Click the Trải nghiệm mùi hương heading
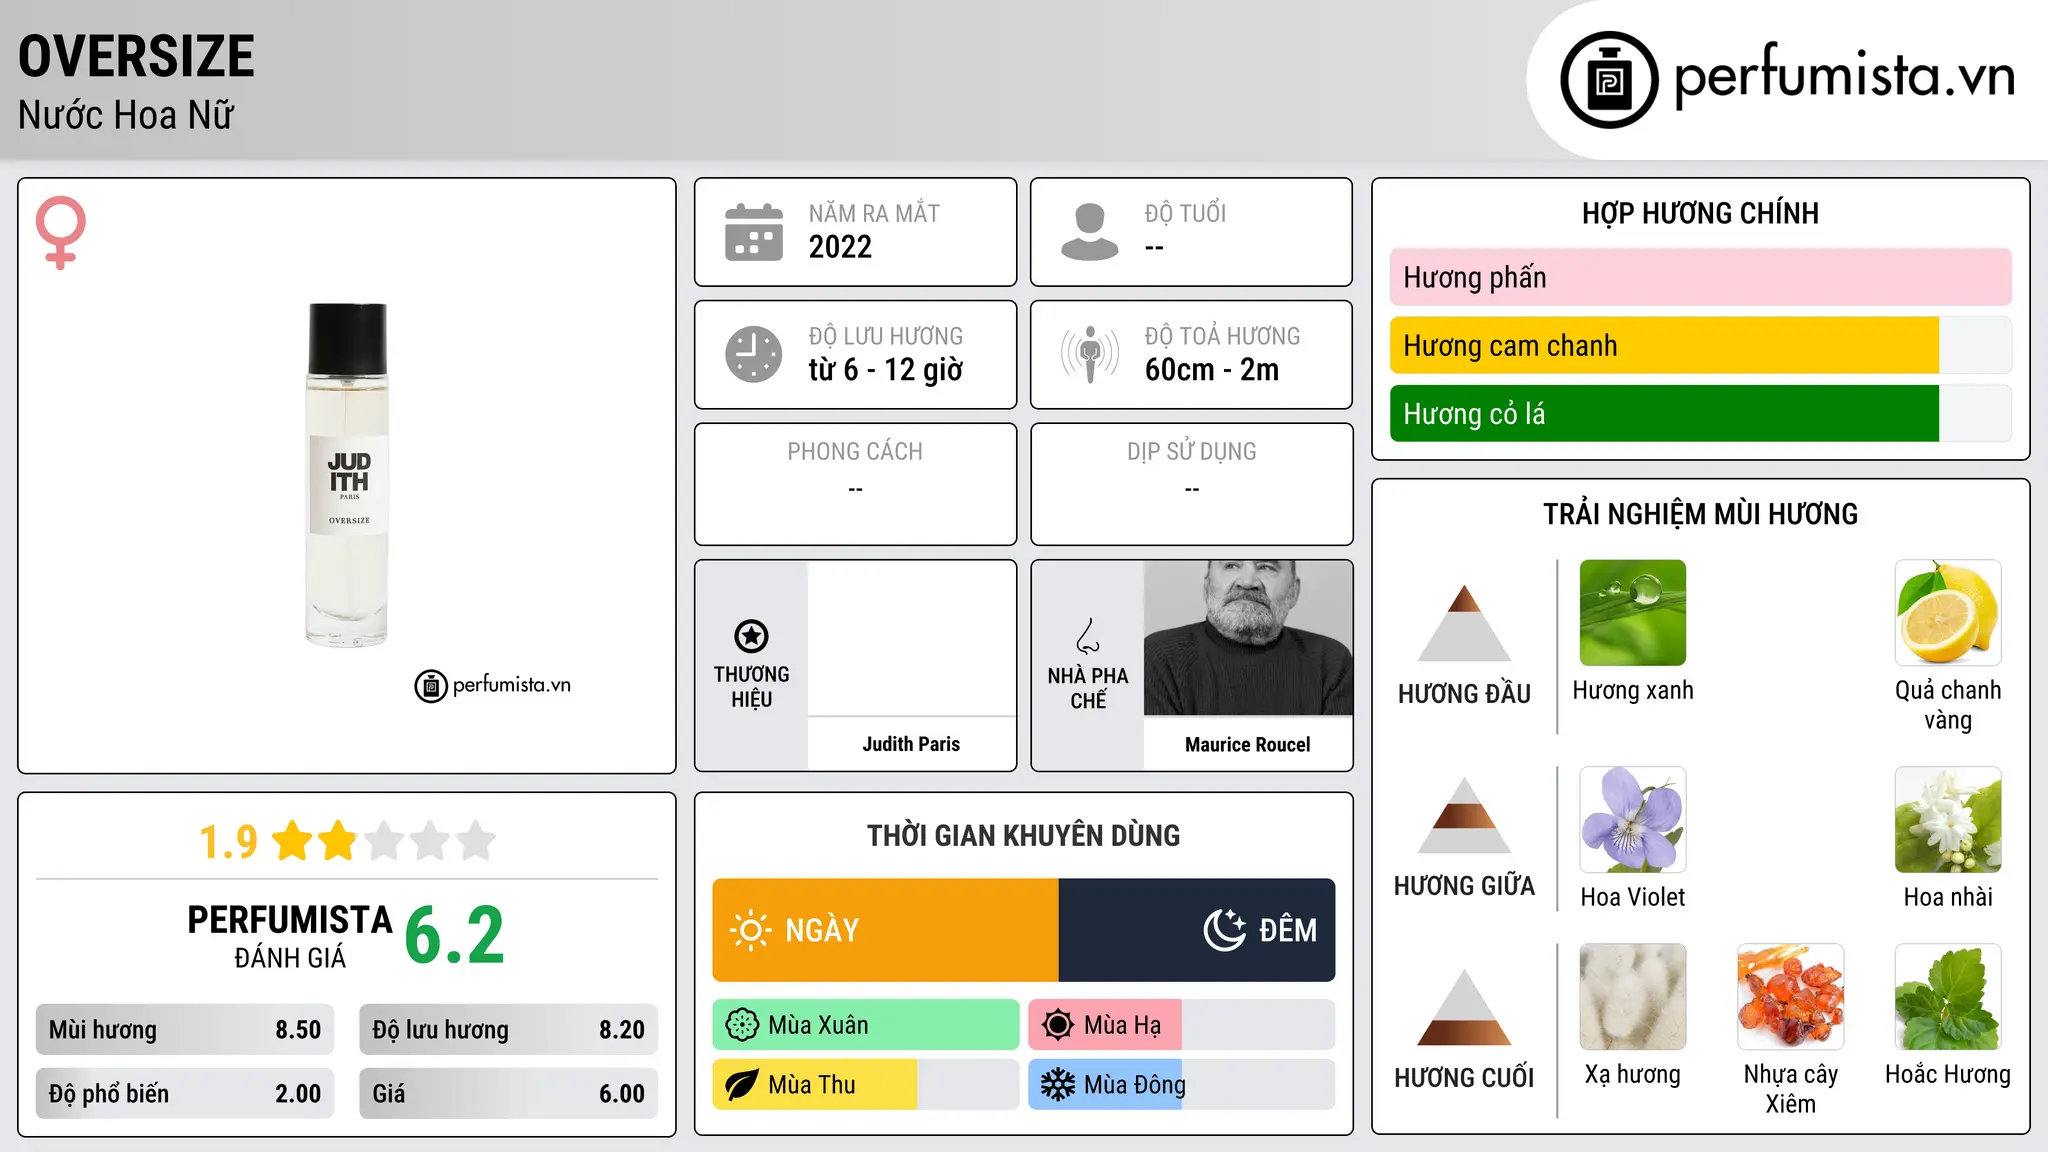Viewport: 2048px width, 1152px height. click(1701, 514)
